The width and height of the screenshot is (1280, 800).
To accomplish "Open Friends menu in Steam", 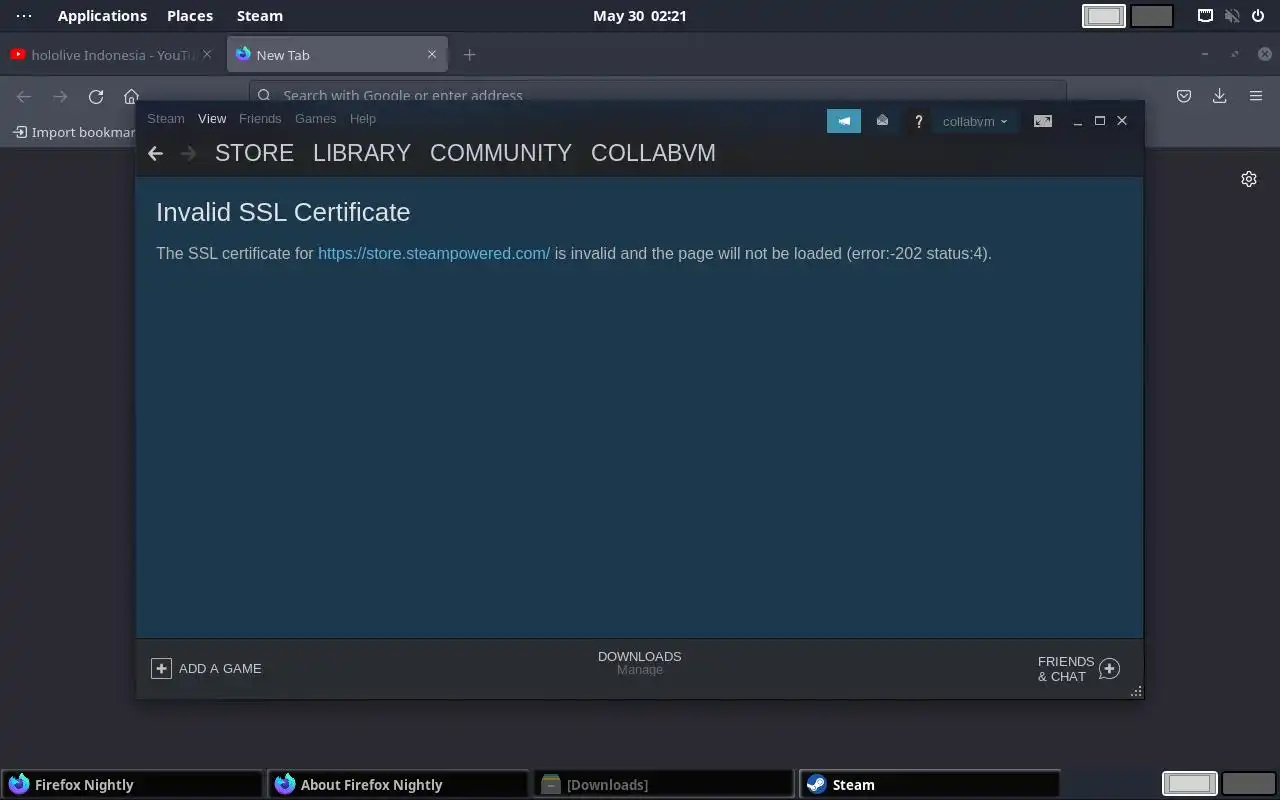I will tap(260, 118).
